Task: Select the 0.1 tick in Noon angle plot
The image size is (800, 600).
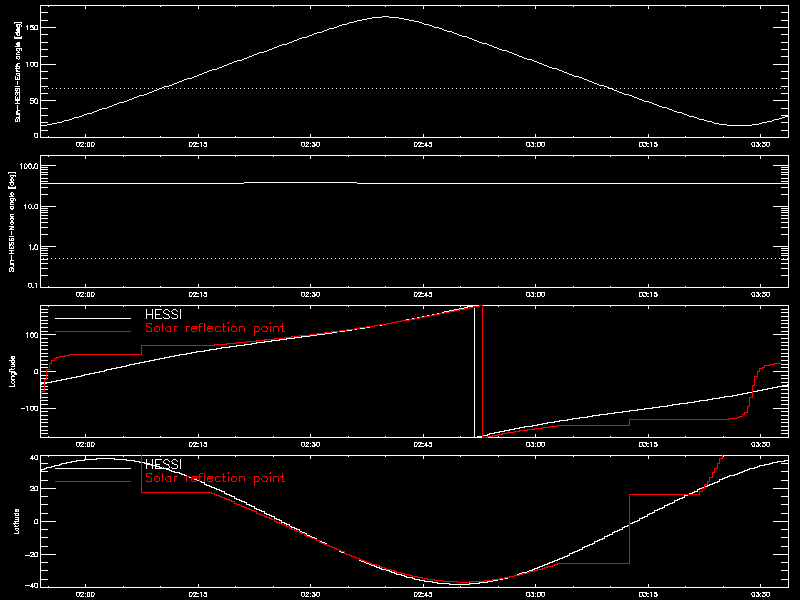Action: [x=33, y=285]
